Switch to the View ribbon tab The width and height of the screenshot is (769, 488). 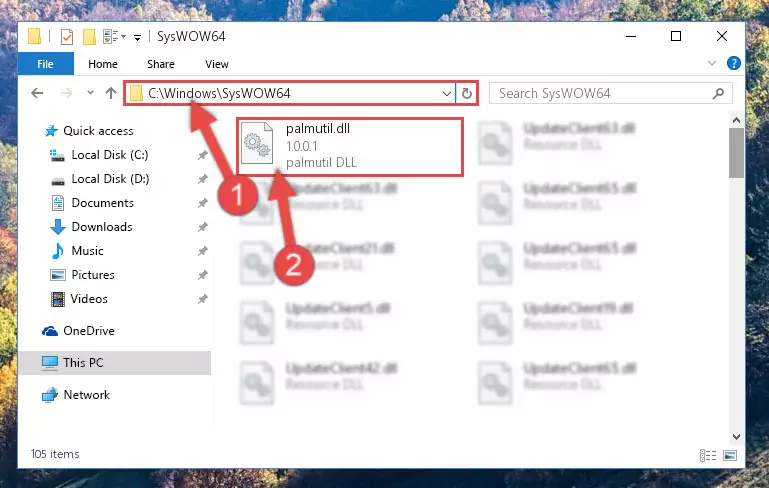[217, 64]
